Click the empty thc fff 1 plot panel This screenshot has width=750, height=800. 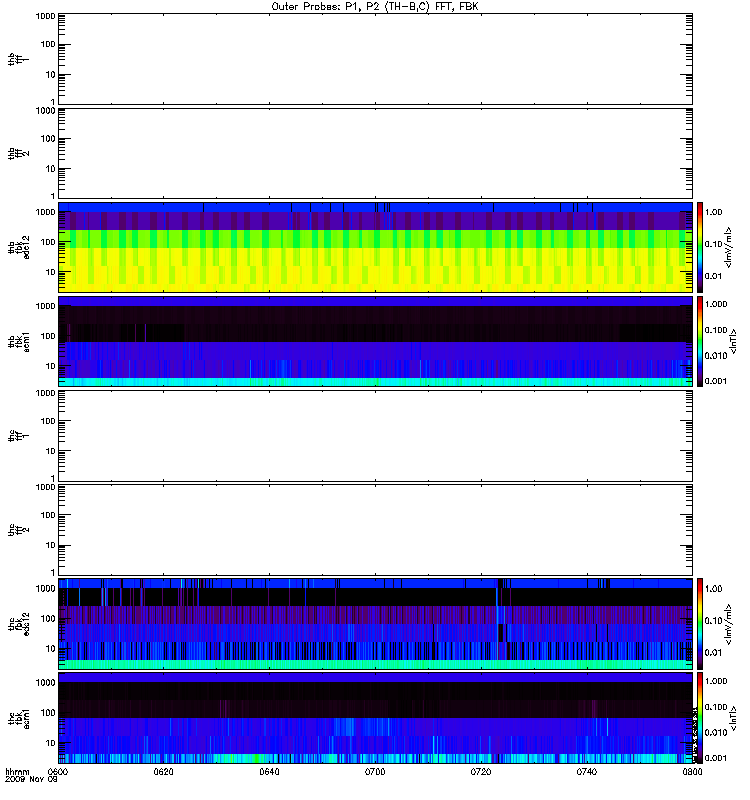[376, 436]
